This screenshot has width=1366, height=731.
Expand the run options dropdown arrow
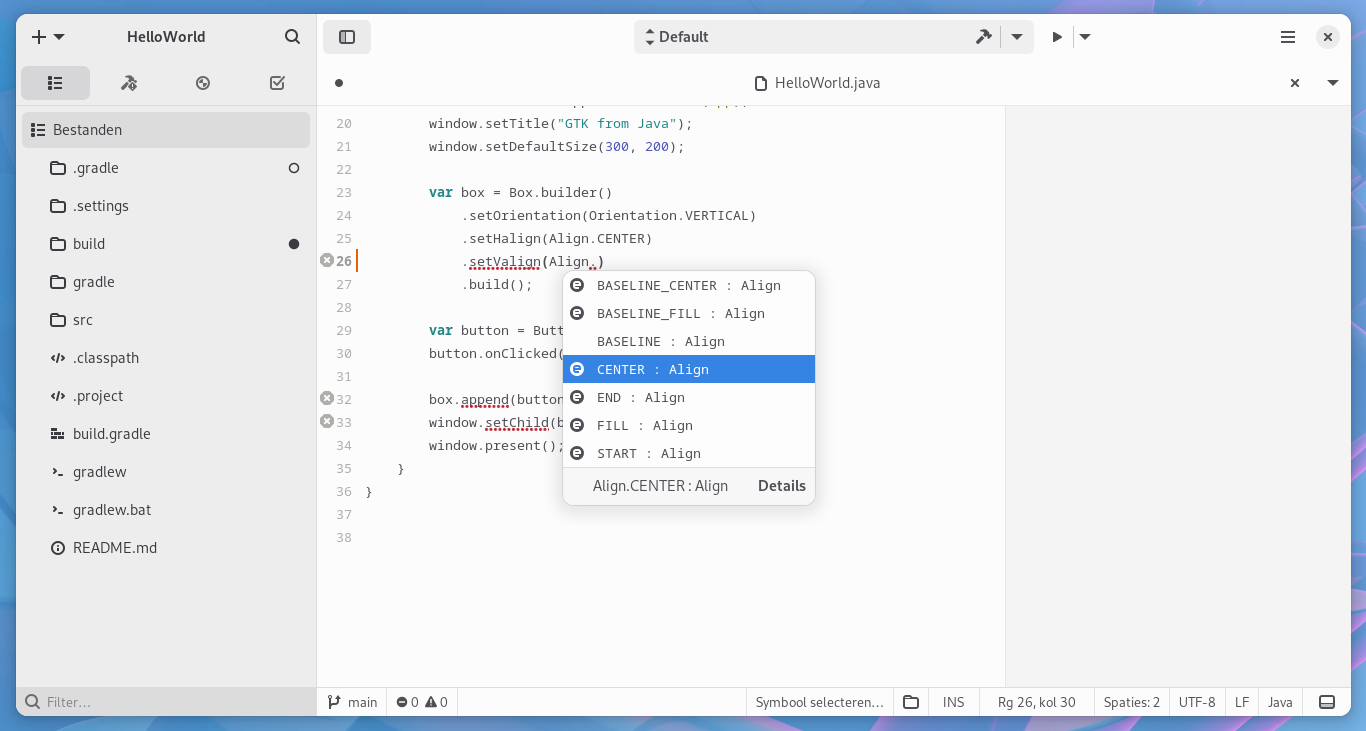(1085, 36)
